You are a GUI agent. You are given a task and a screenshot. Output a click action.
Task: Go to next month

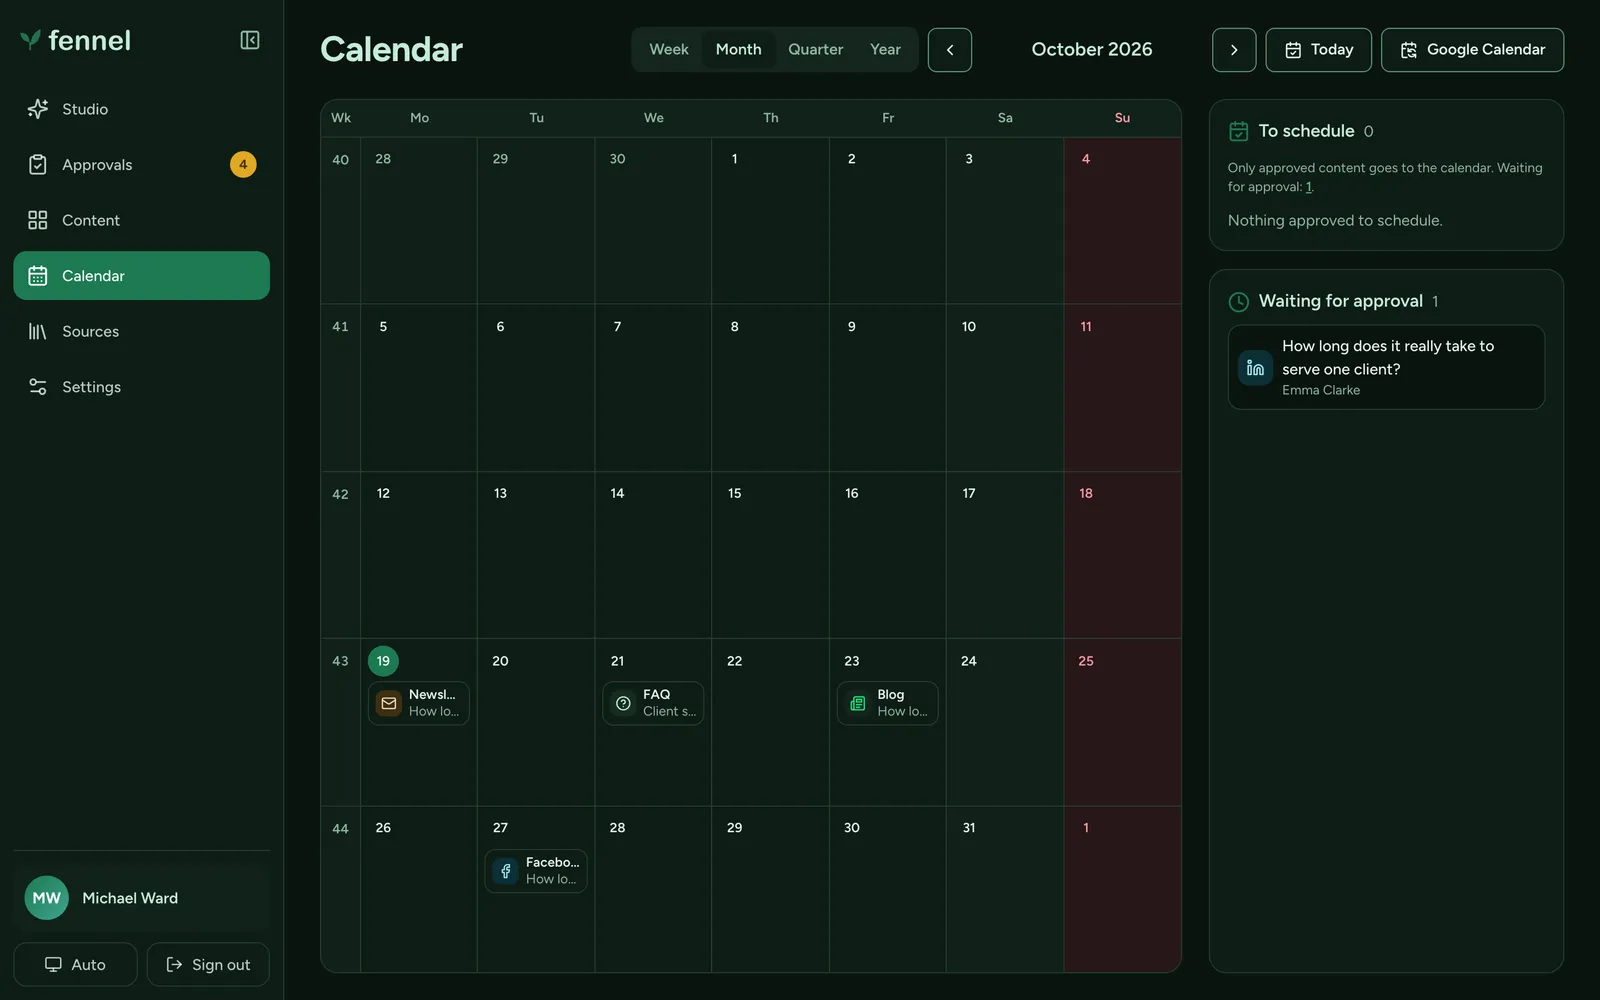[x=1234, y=50]
